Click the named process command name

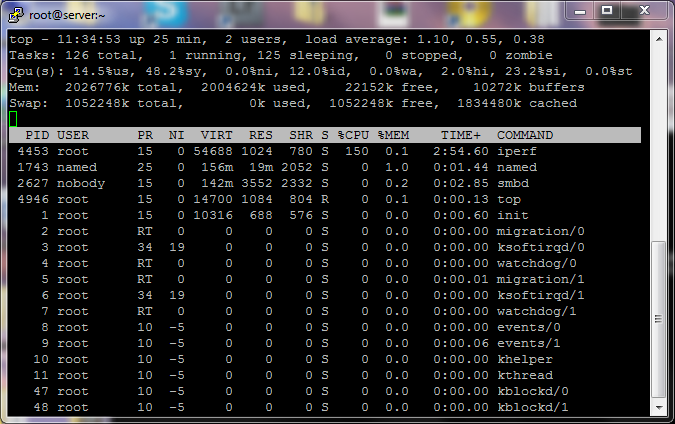[516, 167]
